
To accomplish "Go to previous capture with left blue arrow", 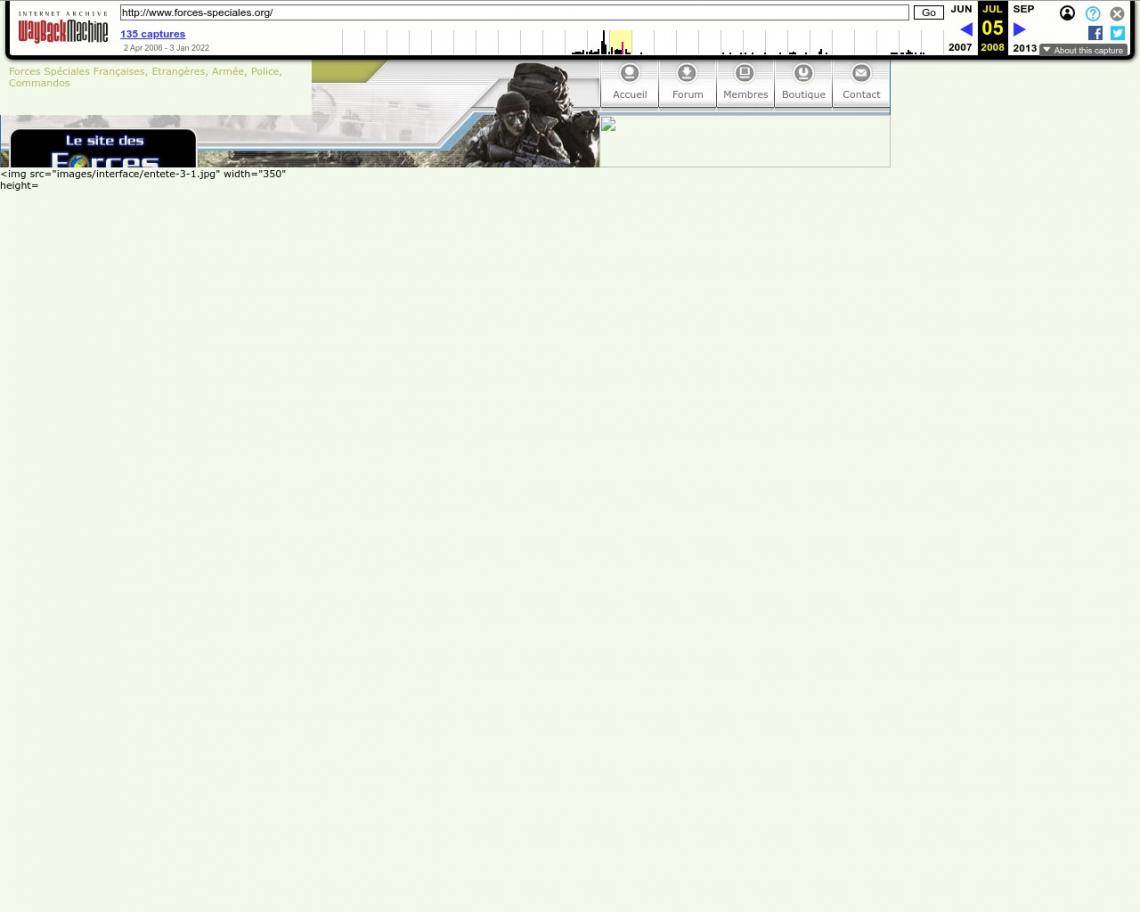I will [966, 29].
